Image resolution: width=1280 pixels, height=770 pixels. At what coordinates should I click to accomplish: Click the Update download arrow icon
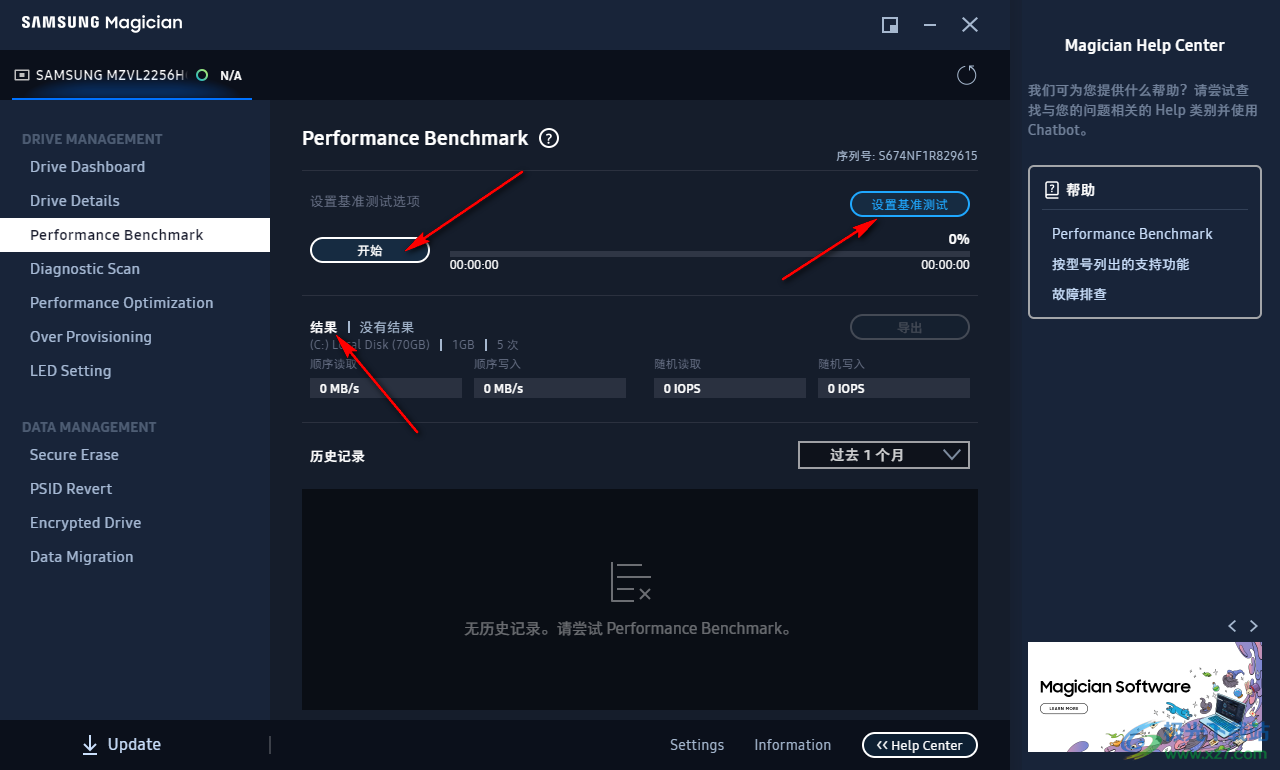90,744
